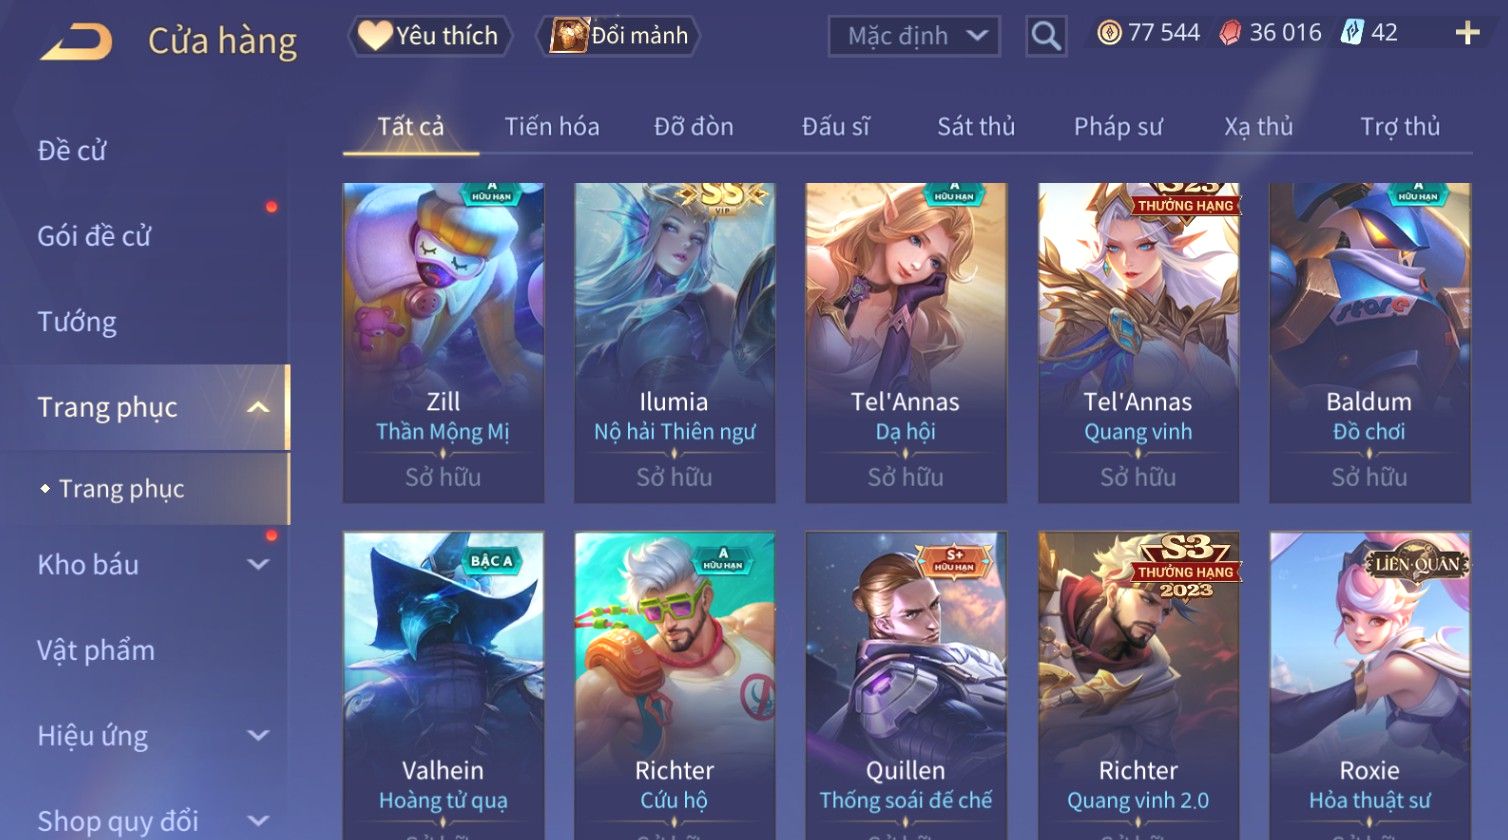This screenshot has height=840, width=1508.
Task: Open the Mặc định sort dropdown
Action: coord(914,36)
